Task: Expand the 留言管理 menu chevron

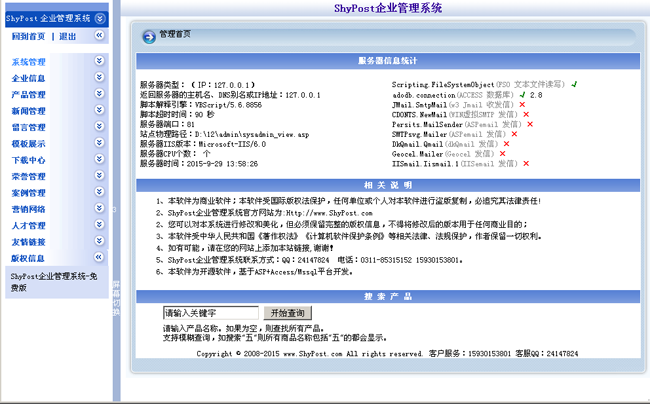Action: (99, 126)
